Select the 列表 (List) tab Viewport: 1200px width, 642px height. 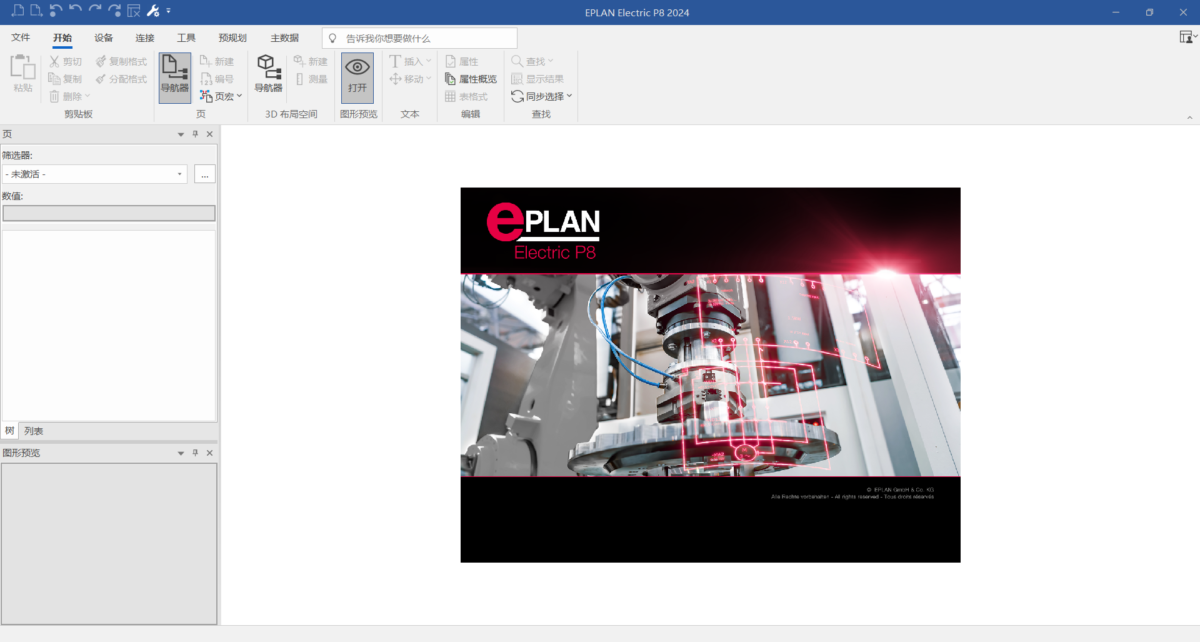[34, 431]
